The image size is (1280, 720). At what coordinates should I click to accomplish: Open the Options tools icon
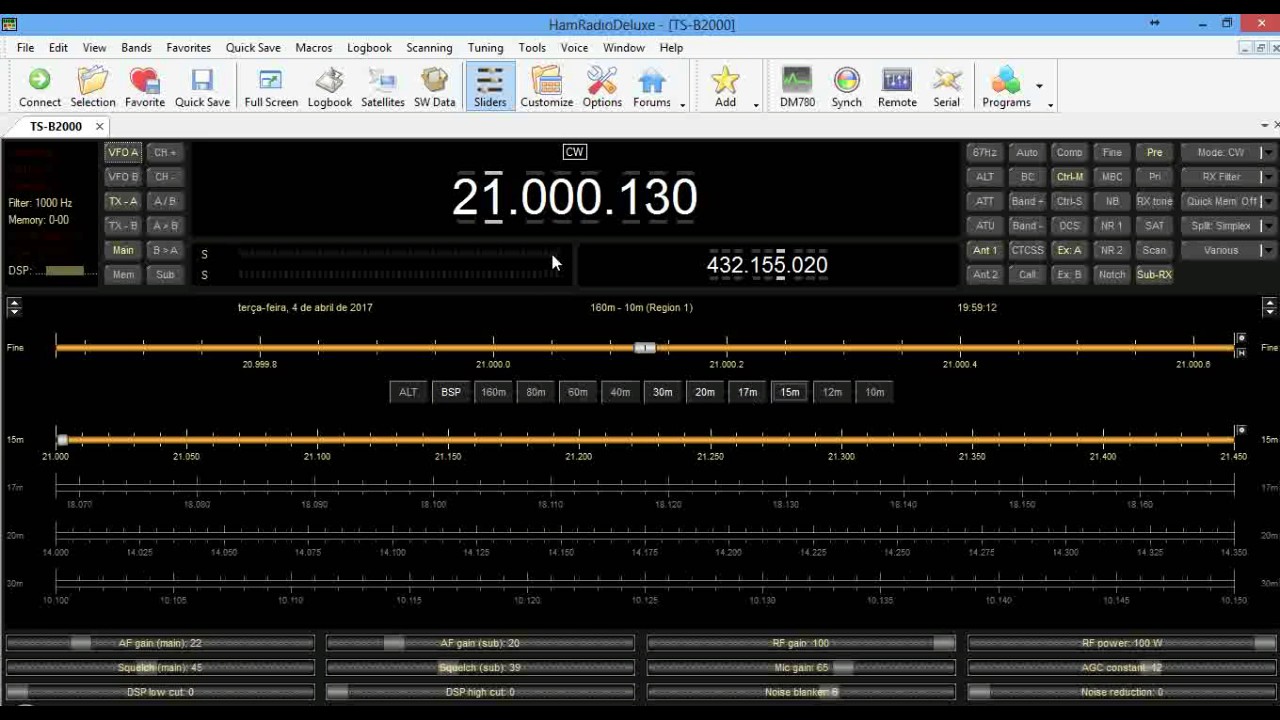point(602,87)
